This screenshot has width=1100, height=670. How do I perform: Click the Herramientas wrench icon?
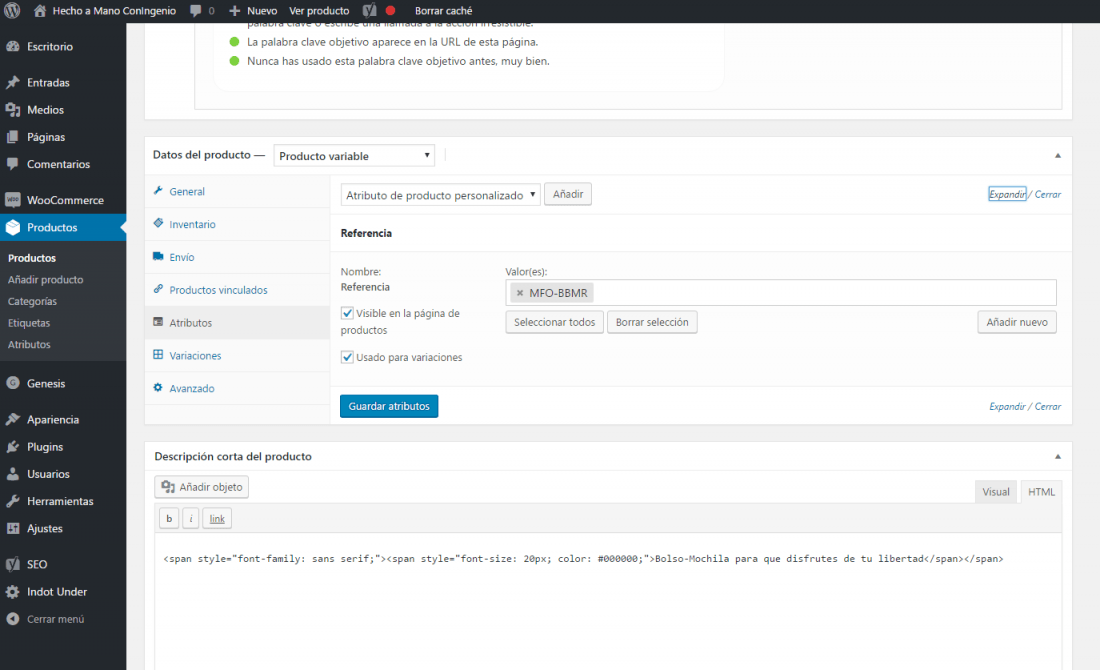tap(13, 501)
